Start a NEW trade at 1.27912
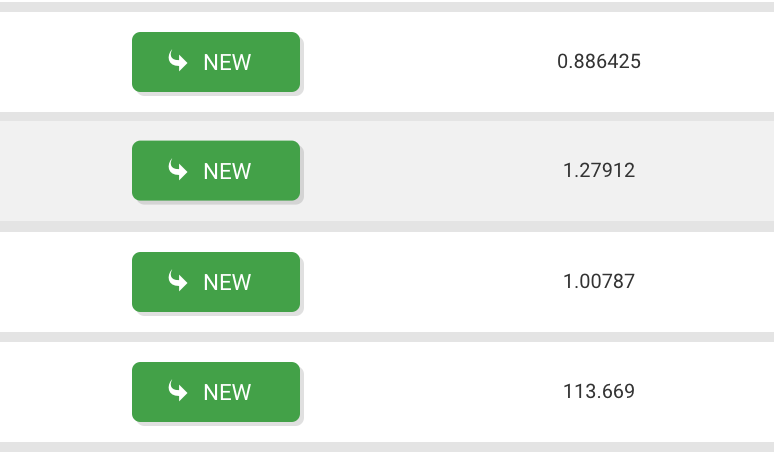This screenshot has height=458, width=774. coord(216,171)
